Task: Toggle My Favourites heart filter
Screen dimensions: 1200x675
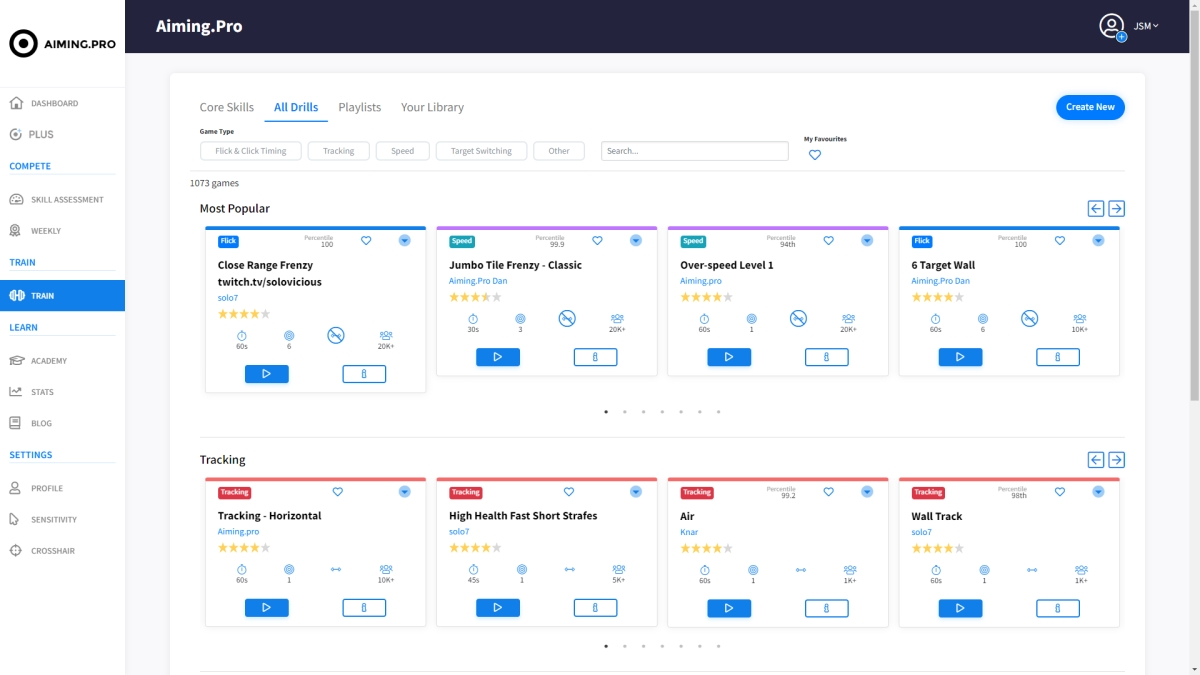Action: (815, 155)
